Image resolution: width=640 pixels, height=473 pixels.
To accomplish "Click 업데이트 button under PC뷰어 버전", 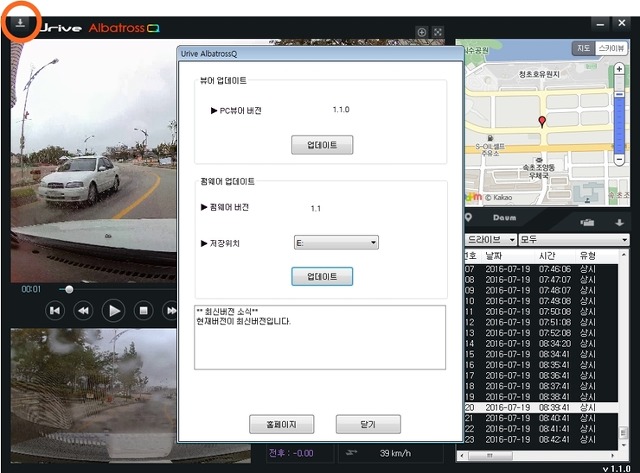I will point(322,145).
